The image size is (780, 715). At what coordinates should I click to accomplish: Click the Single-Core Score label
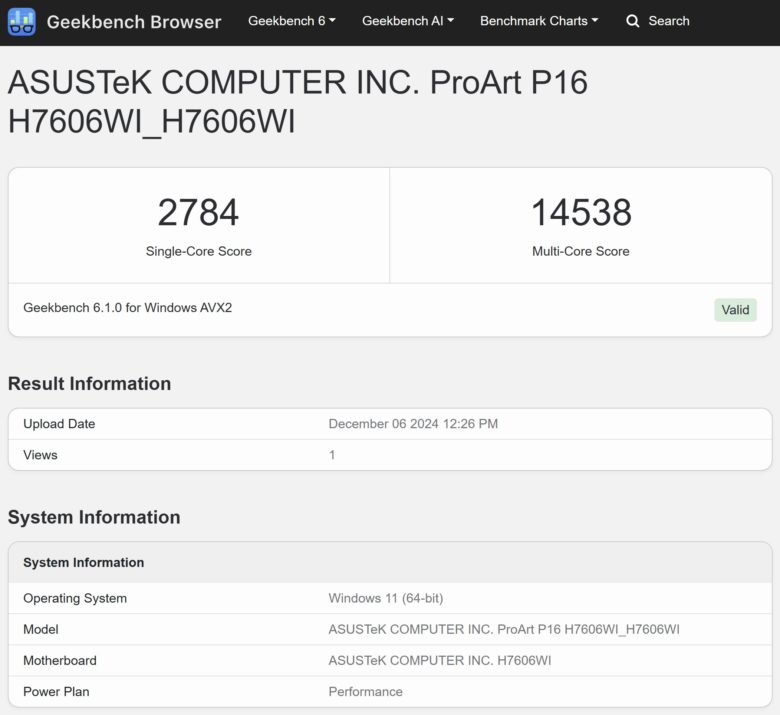coord(198,251)
